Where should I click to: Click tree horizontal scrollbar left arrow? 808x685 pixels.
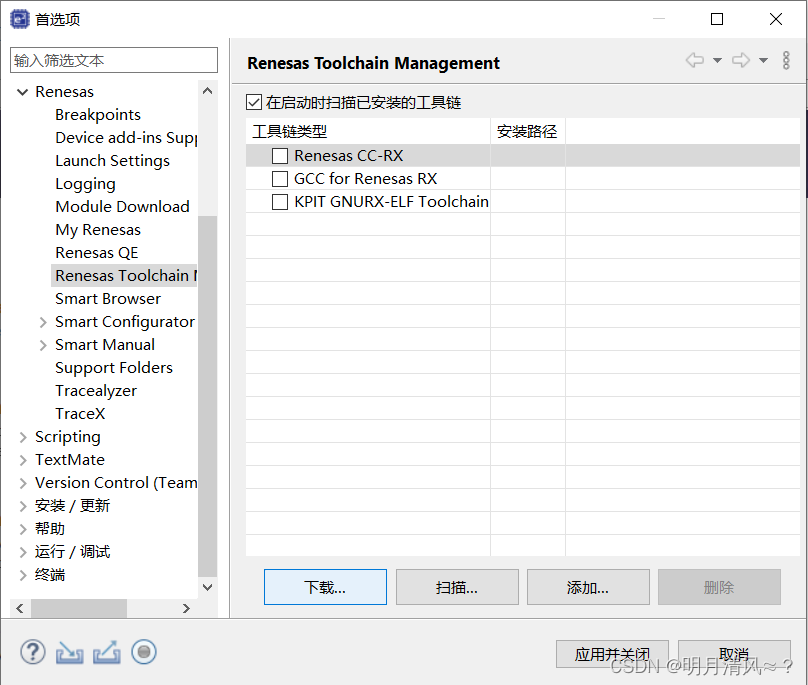[x=20, y=609]
